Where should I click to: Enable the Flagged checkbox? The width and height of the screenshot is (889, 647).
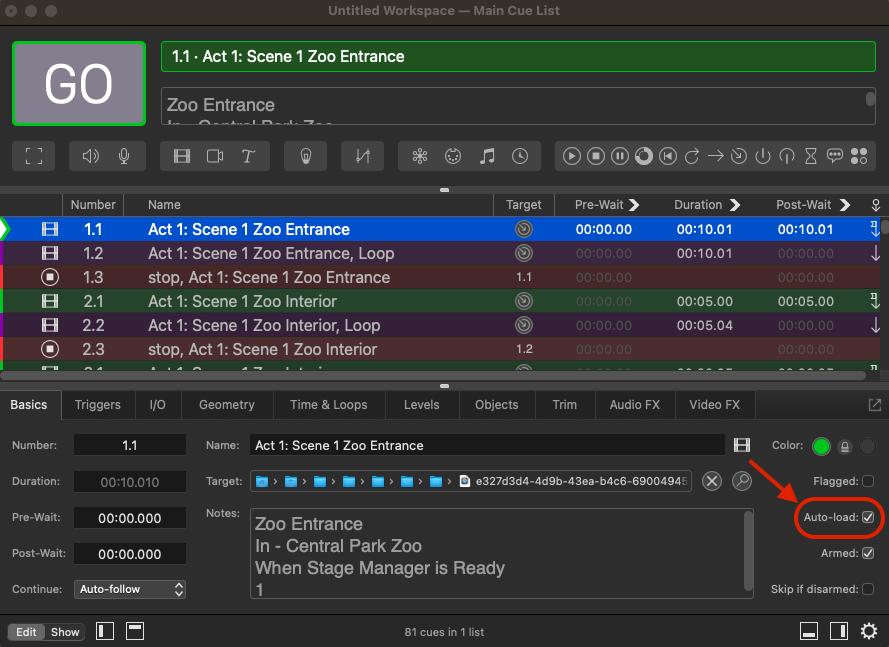(x=868, y=481)
